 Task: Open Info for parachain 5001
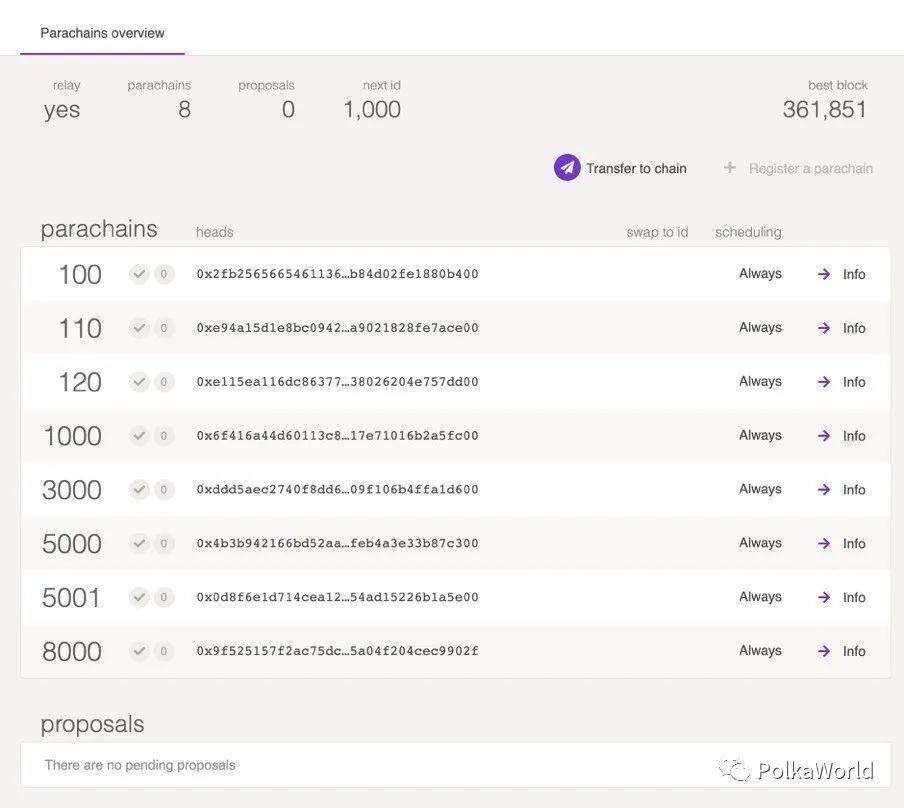[x=854, y=597]
